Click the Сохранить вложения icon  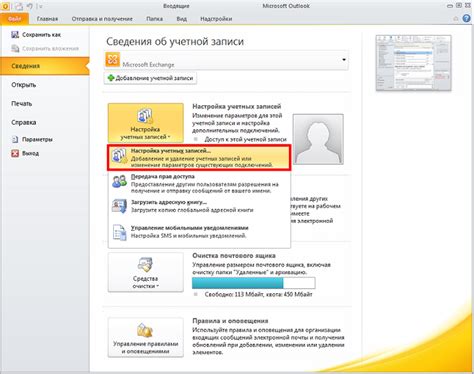point(15,49)
